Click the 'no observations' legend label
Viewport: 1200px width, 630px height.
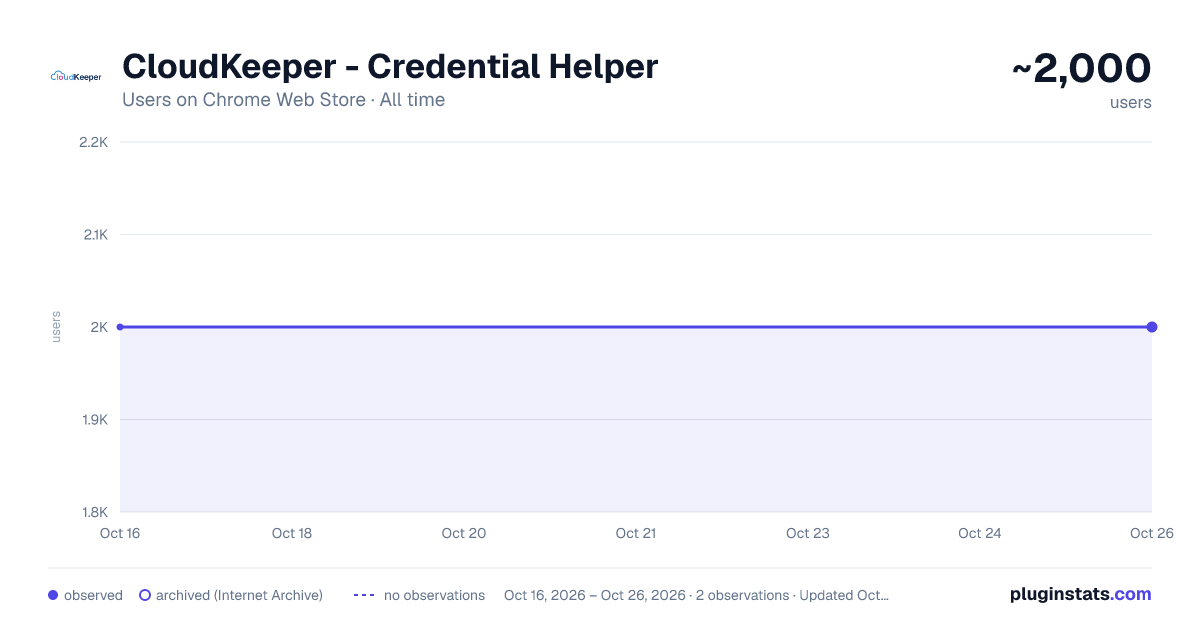tap(434, 595)
